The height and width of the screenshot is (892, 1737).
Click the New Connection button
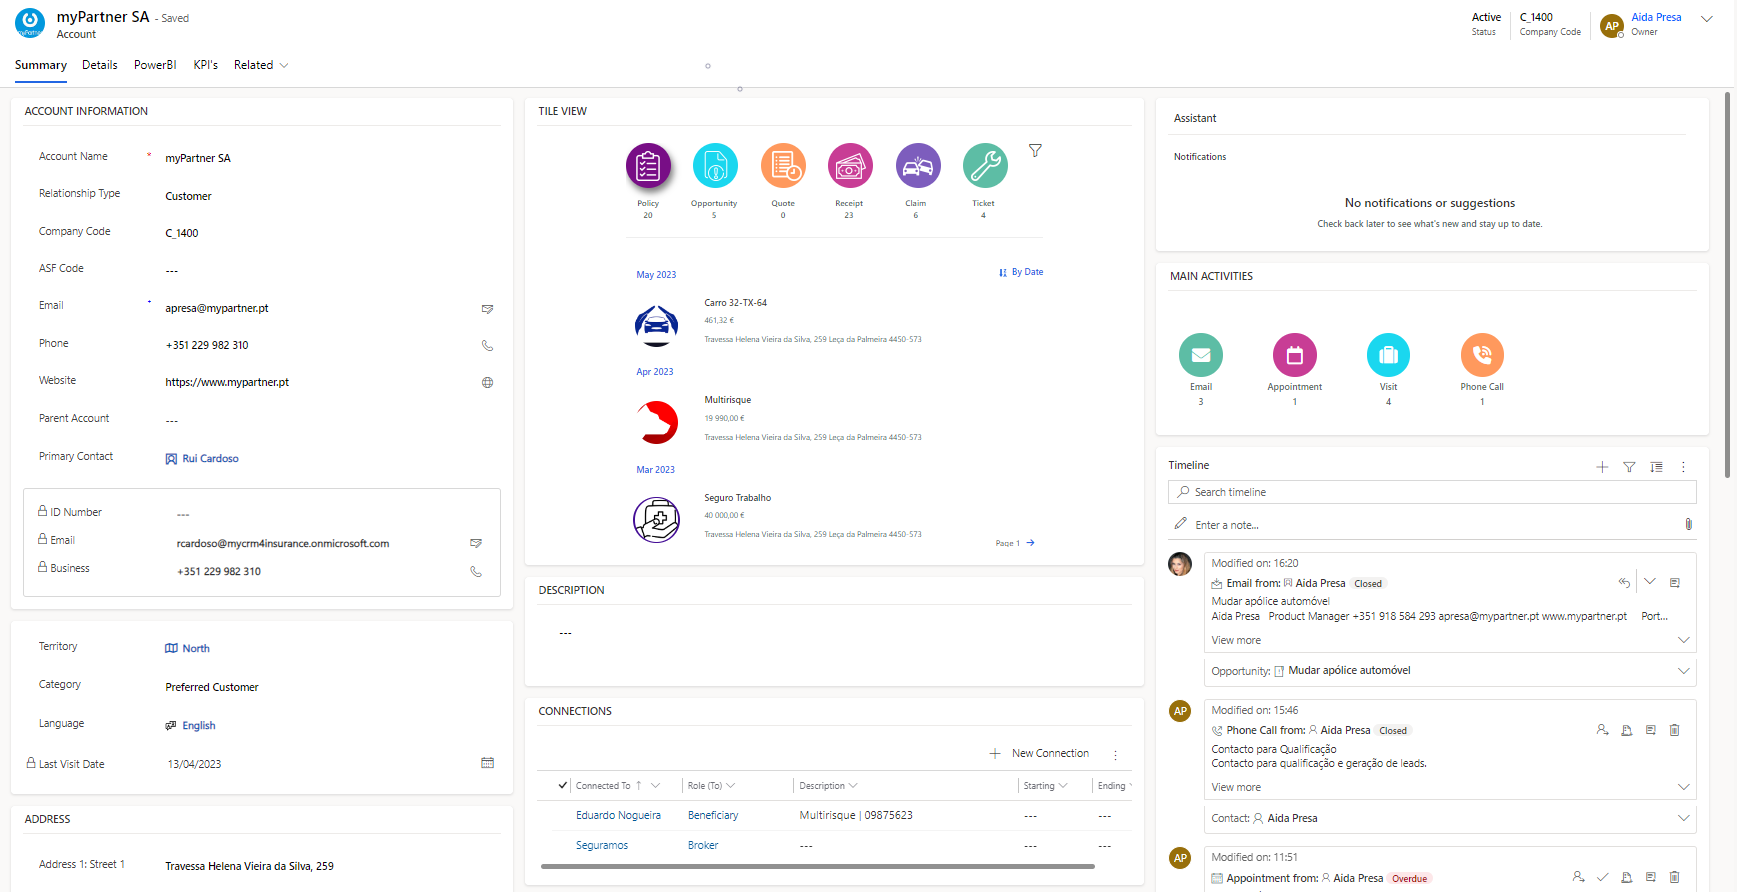1040,754
